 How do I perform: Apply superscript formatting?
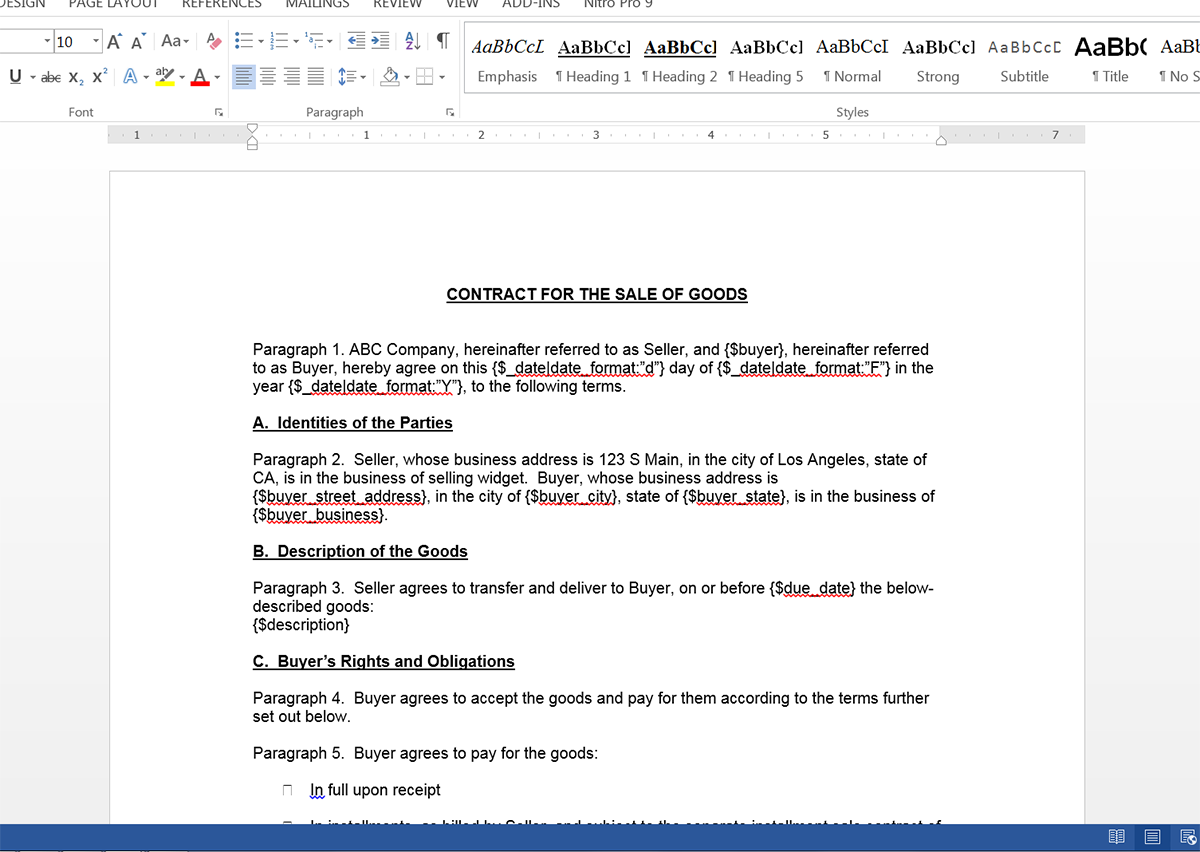[100, 76]
